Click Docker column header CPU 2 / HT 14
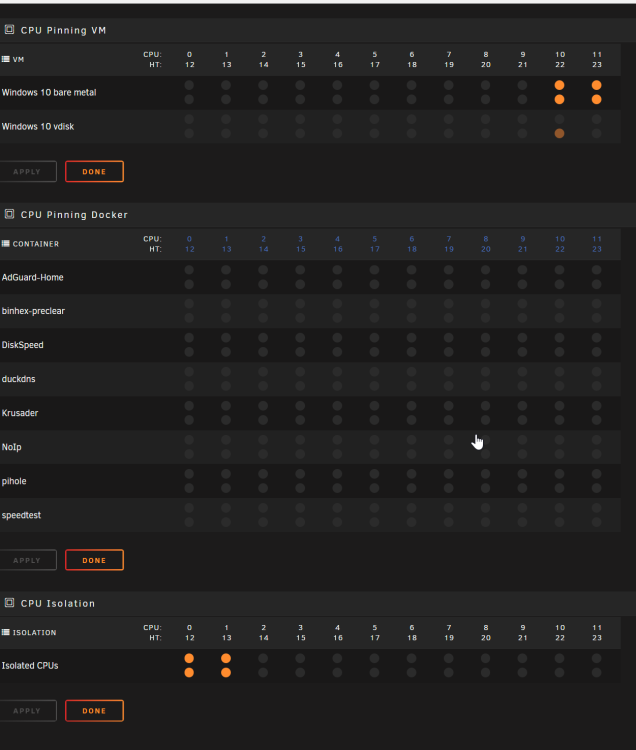 263,244
